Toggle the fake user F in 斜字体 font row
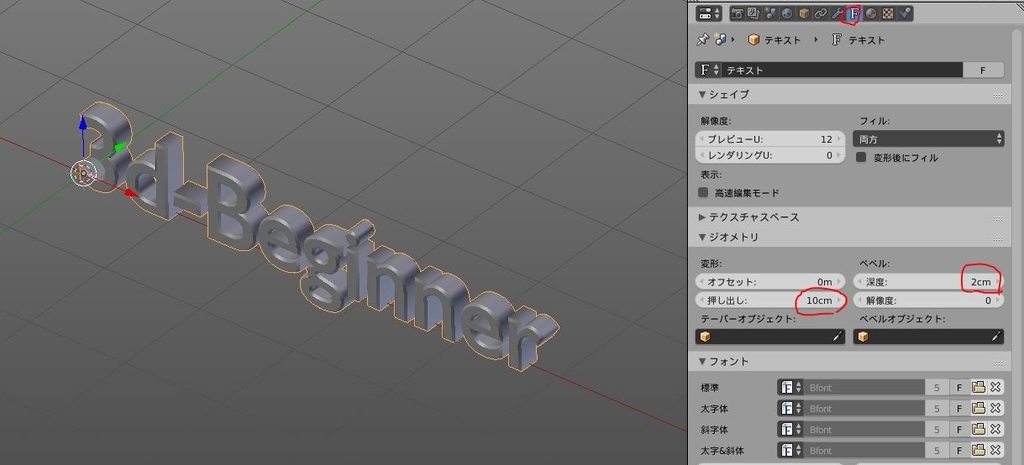This screenshot has width=1024, height=465. [x=959, y=430]
